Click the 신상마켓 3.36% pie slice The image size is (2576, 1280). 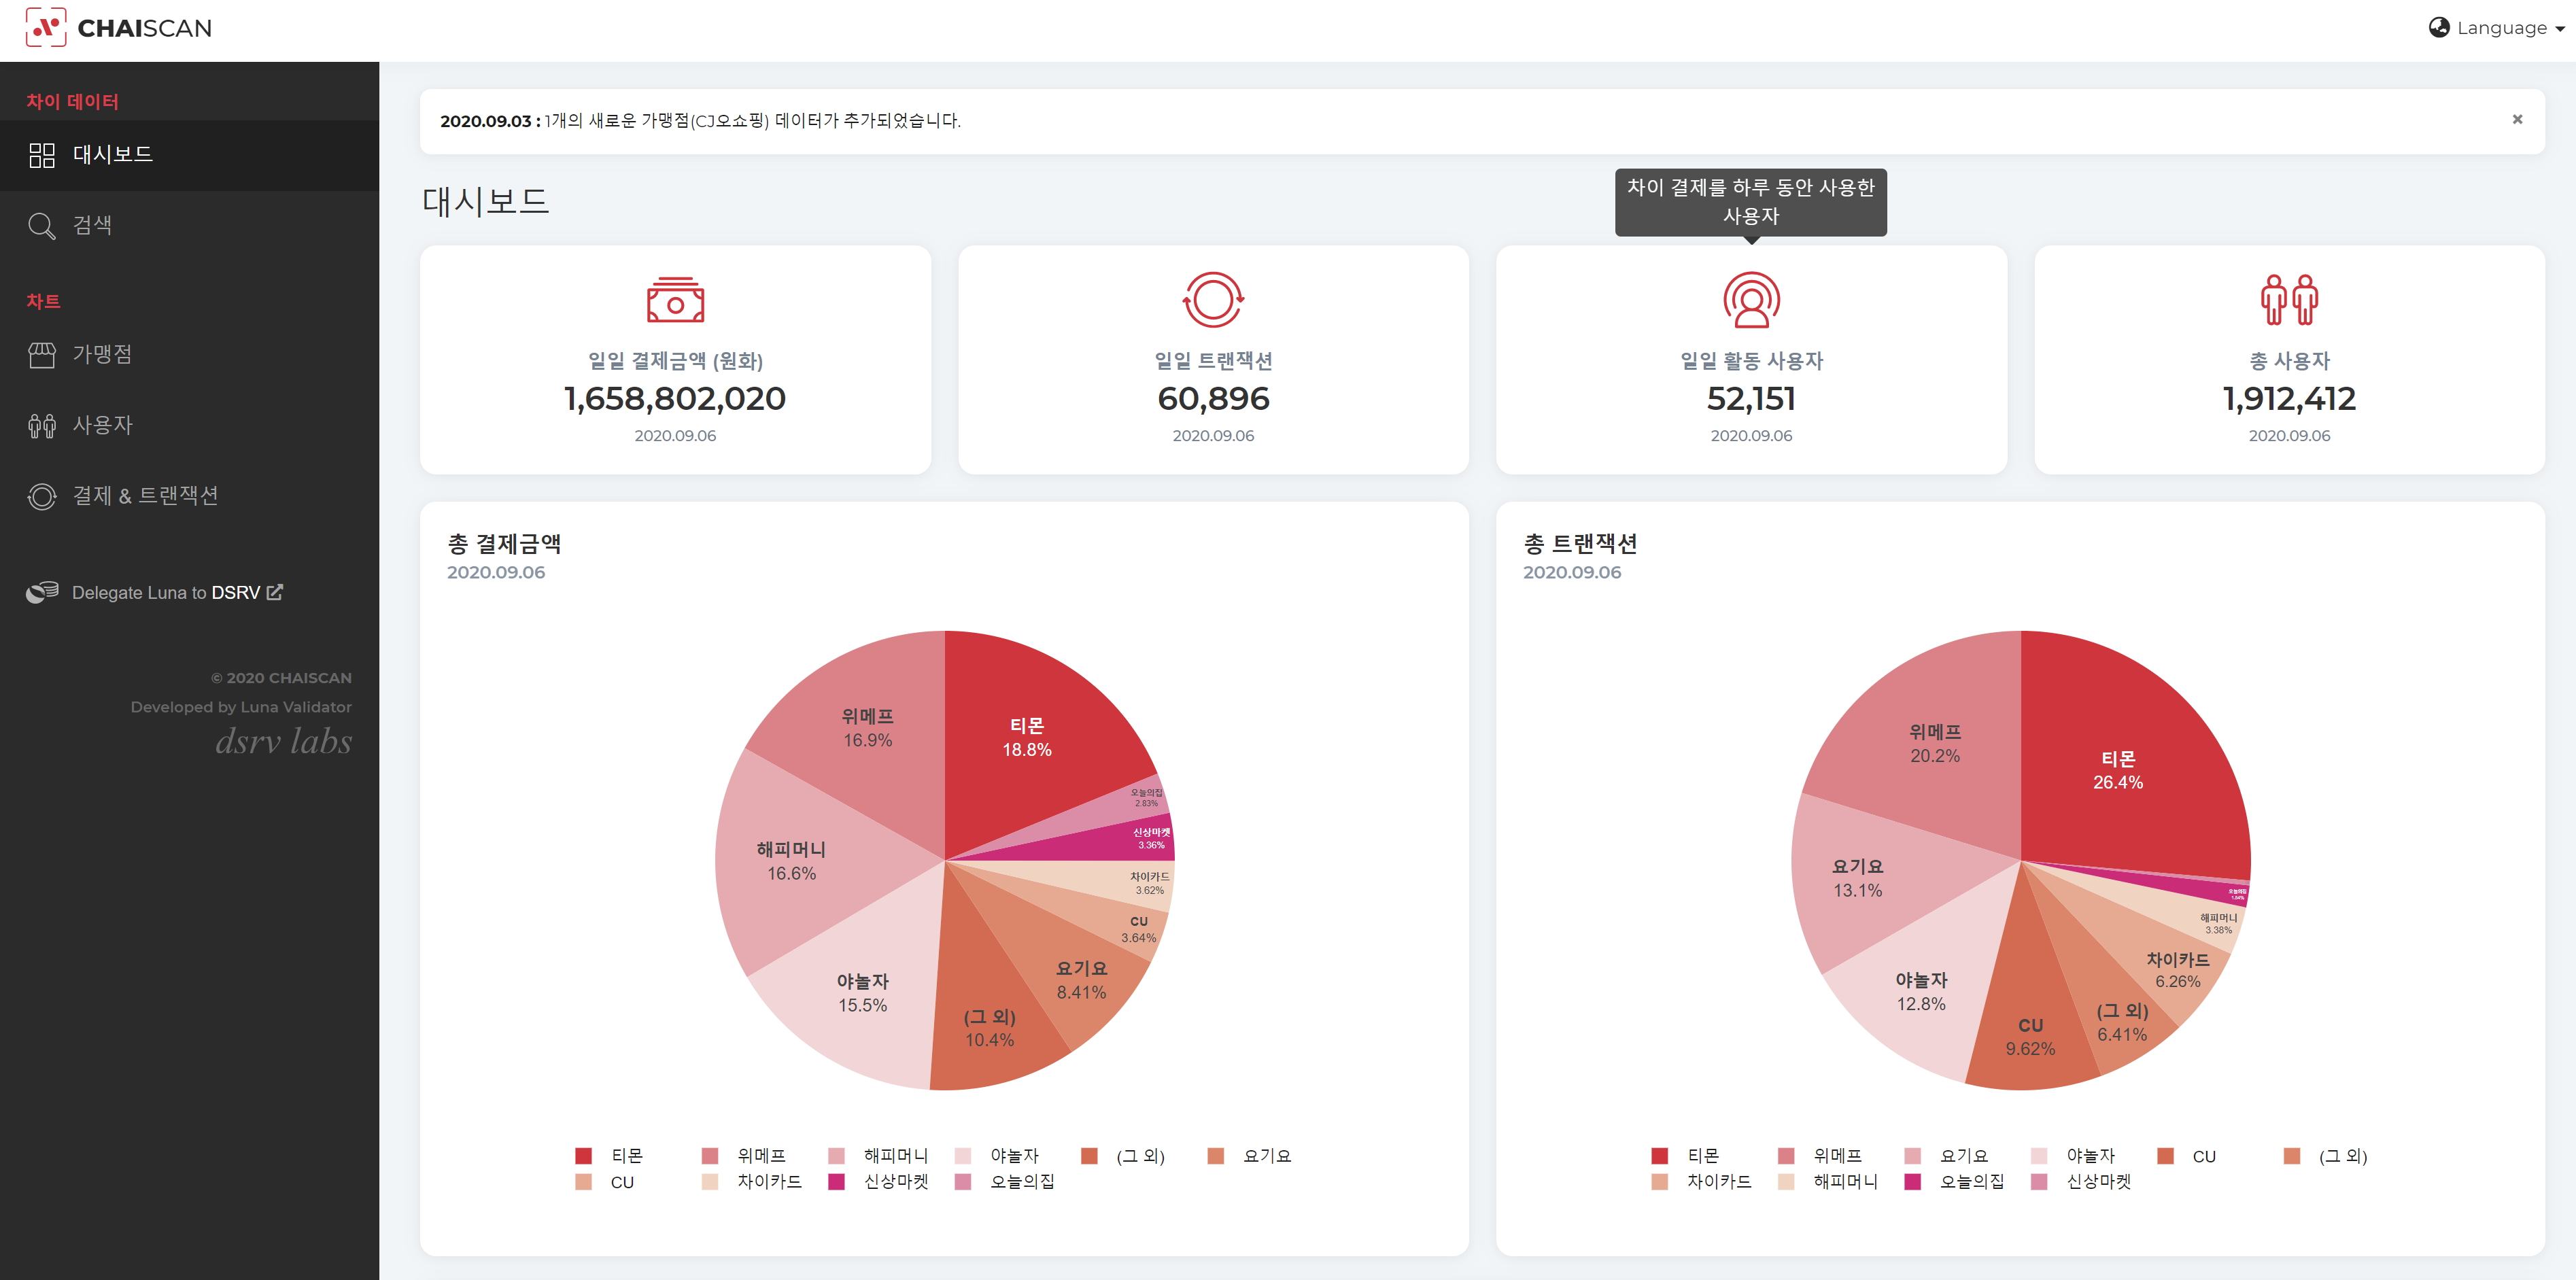point(1151,838)
